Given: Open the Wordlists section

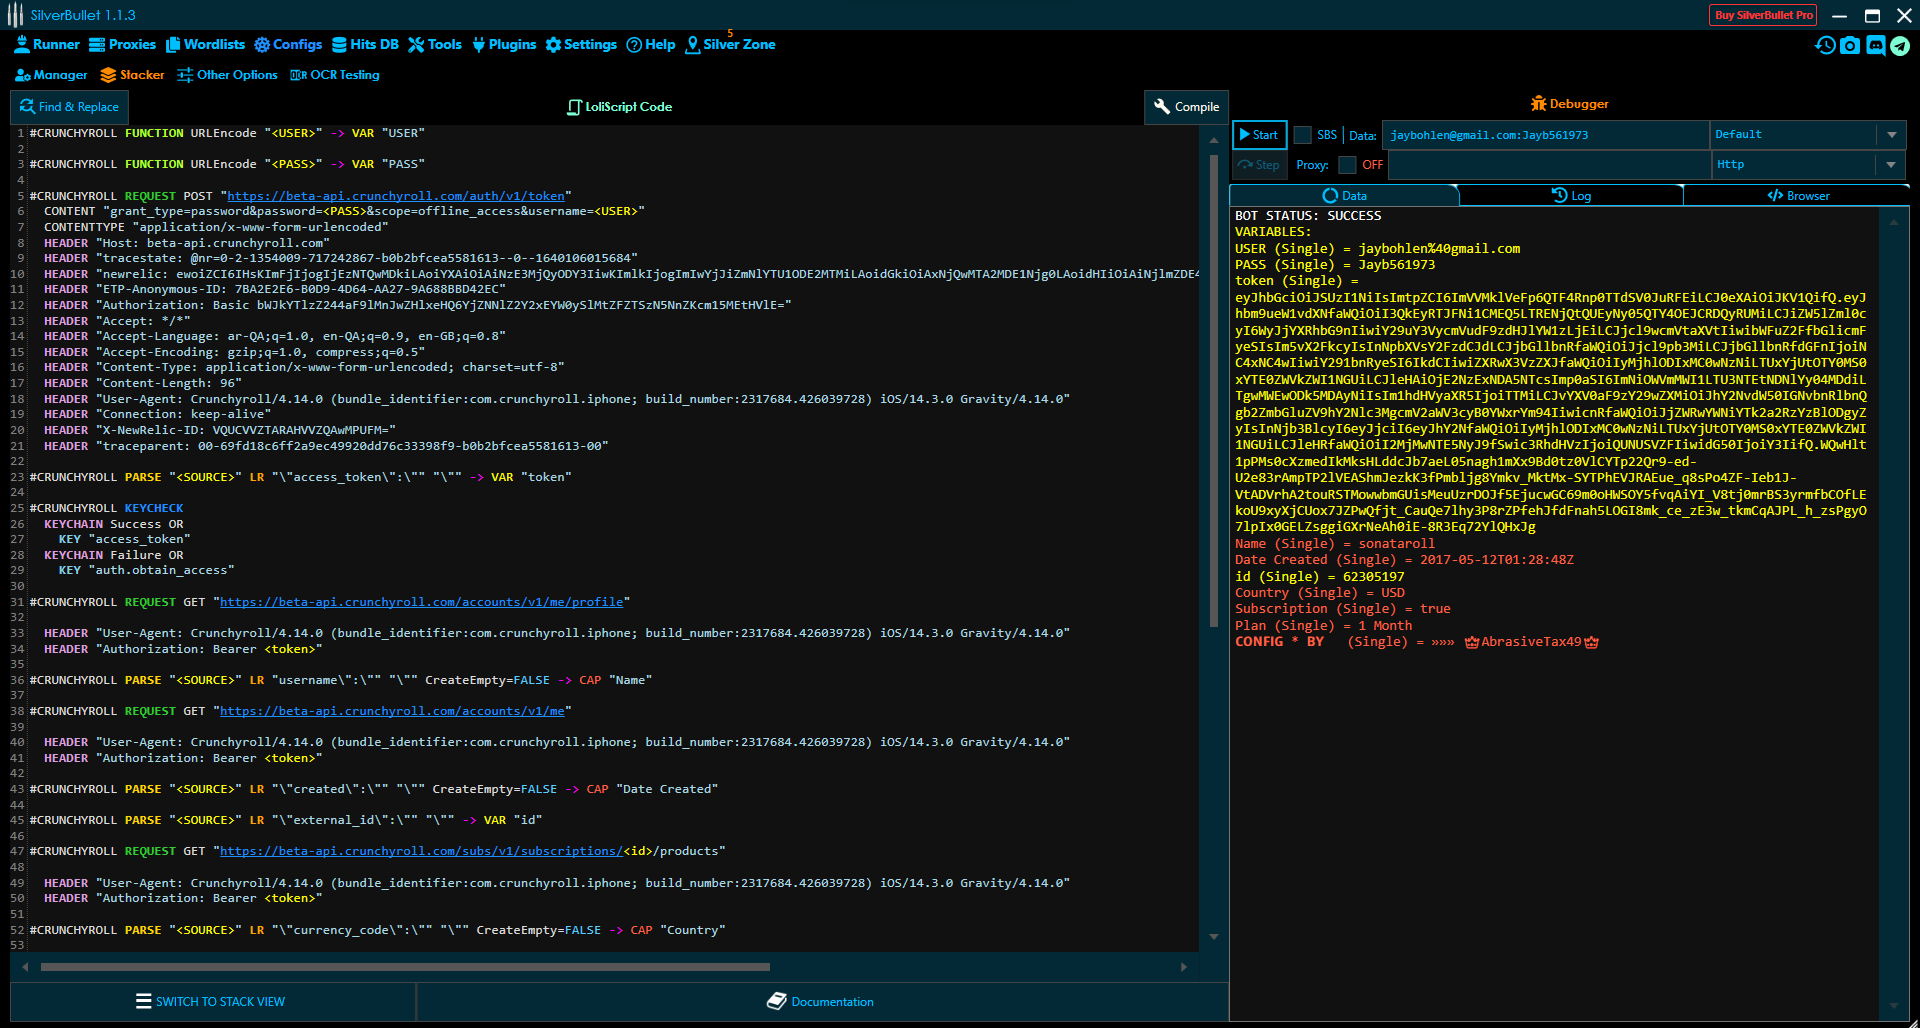Looking at the screenshot, I should click(x=205, y=44).
